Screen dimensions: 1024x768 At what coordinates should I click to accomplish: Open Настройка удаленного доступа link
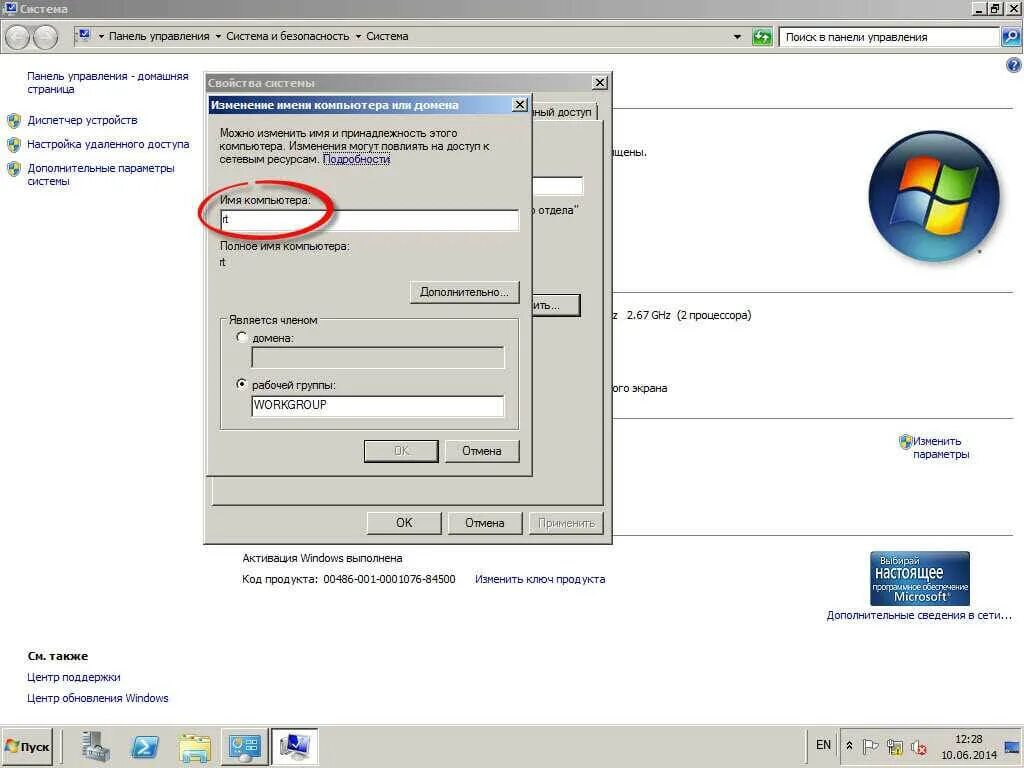[108, 144]
